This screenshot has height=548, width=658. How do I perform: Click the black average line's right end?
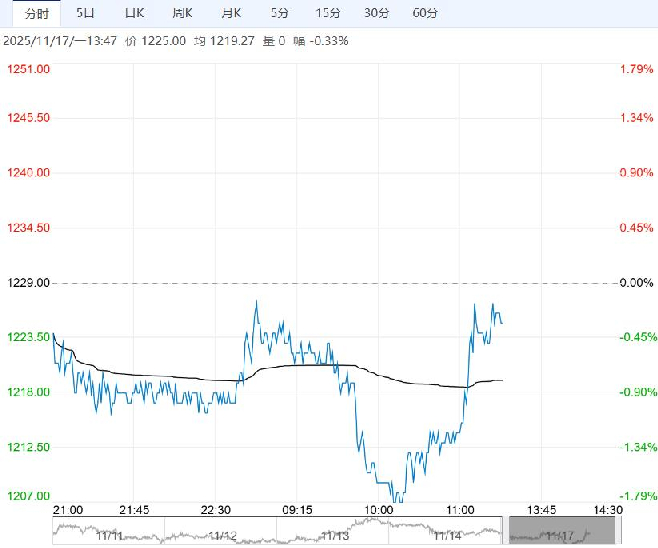pos(501,380)
